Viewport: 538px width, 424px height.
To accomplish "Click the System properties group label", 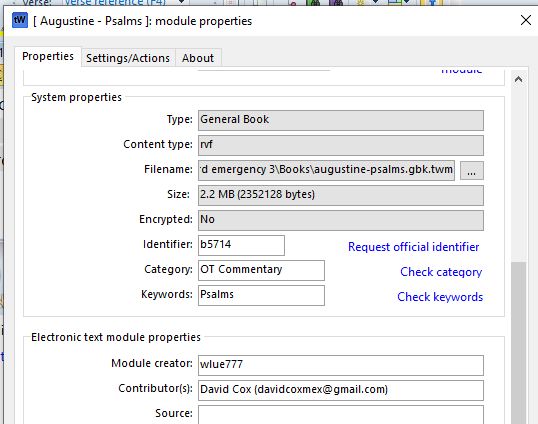I will 76,97.
